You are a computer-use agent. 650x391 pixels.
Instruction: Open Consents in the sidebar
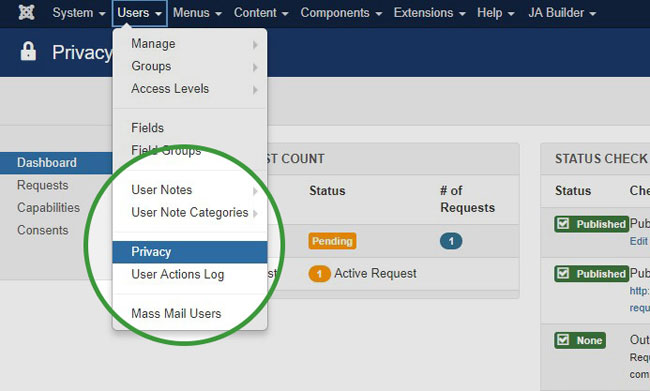(43, 230)
